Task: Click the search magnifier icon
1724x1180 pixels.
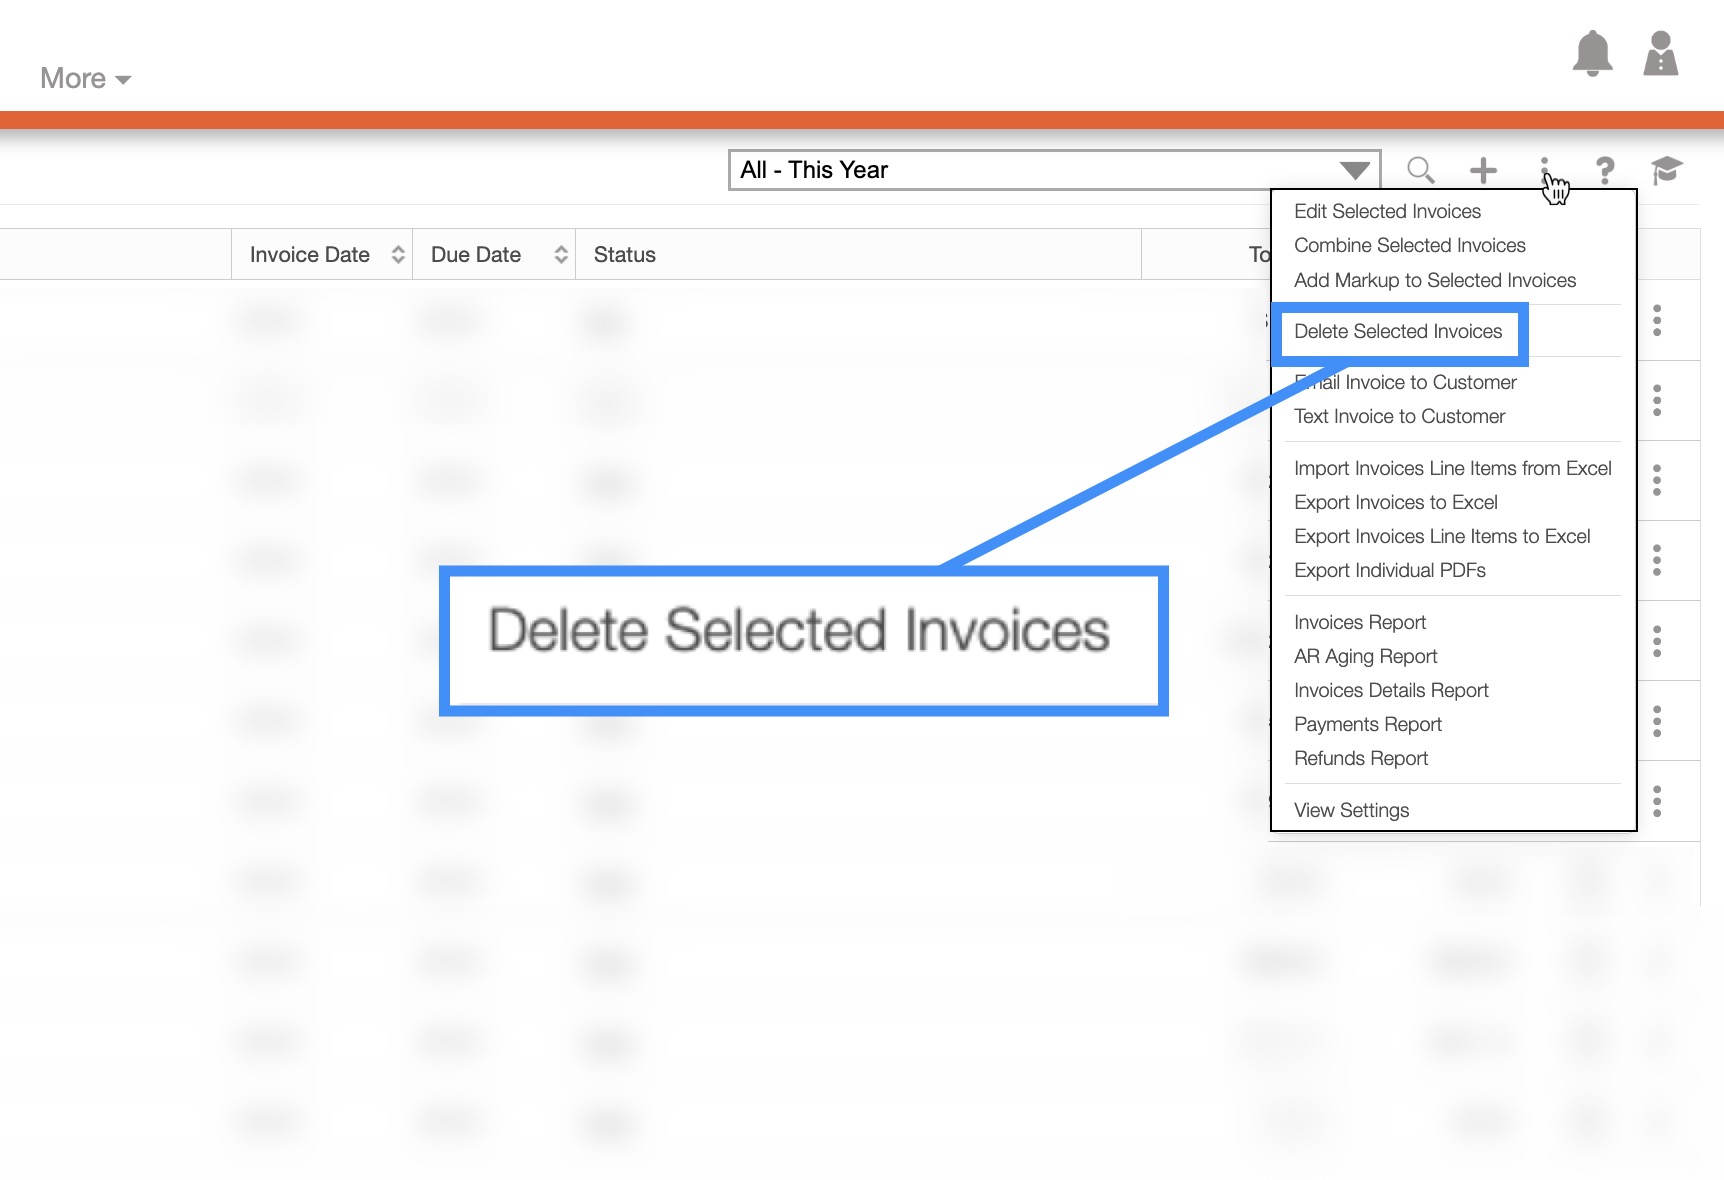Action: pos(1420,170)
